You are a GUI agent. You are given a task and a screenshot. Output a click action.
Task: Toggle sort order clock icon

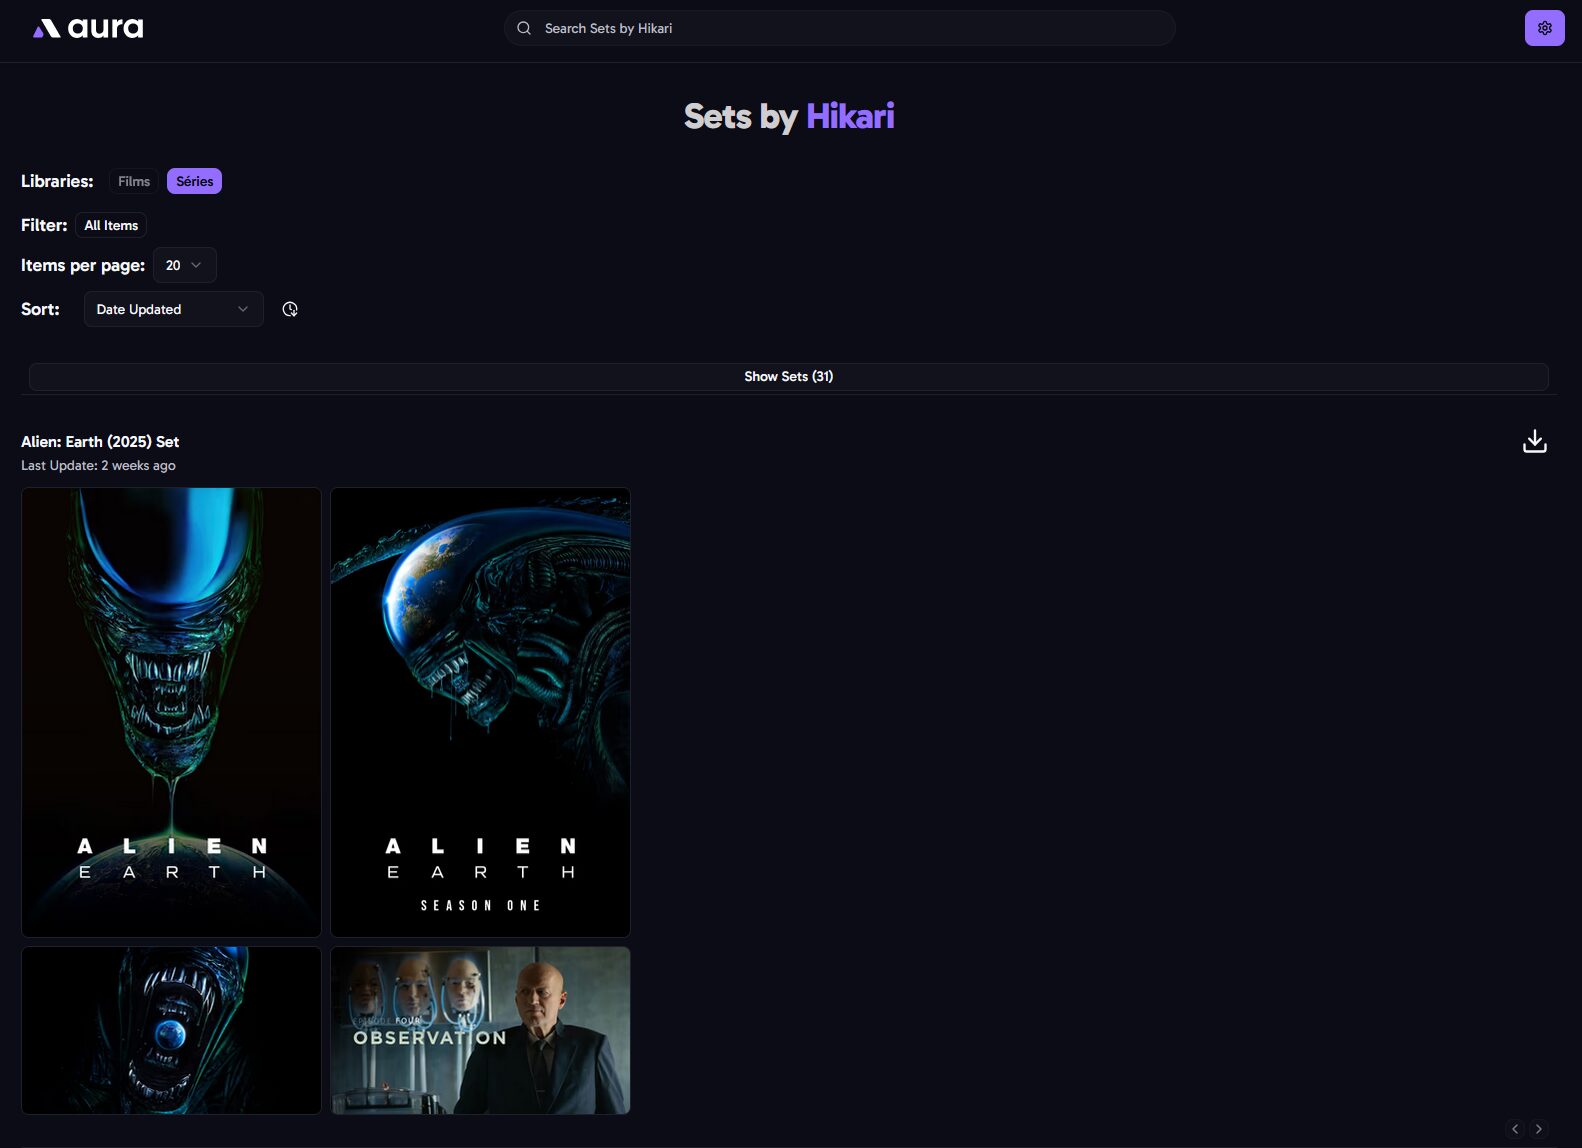[290, 309]
